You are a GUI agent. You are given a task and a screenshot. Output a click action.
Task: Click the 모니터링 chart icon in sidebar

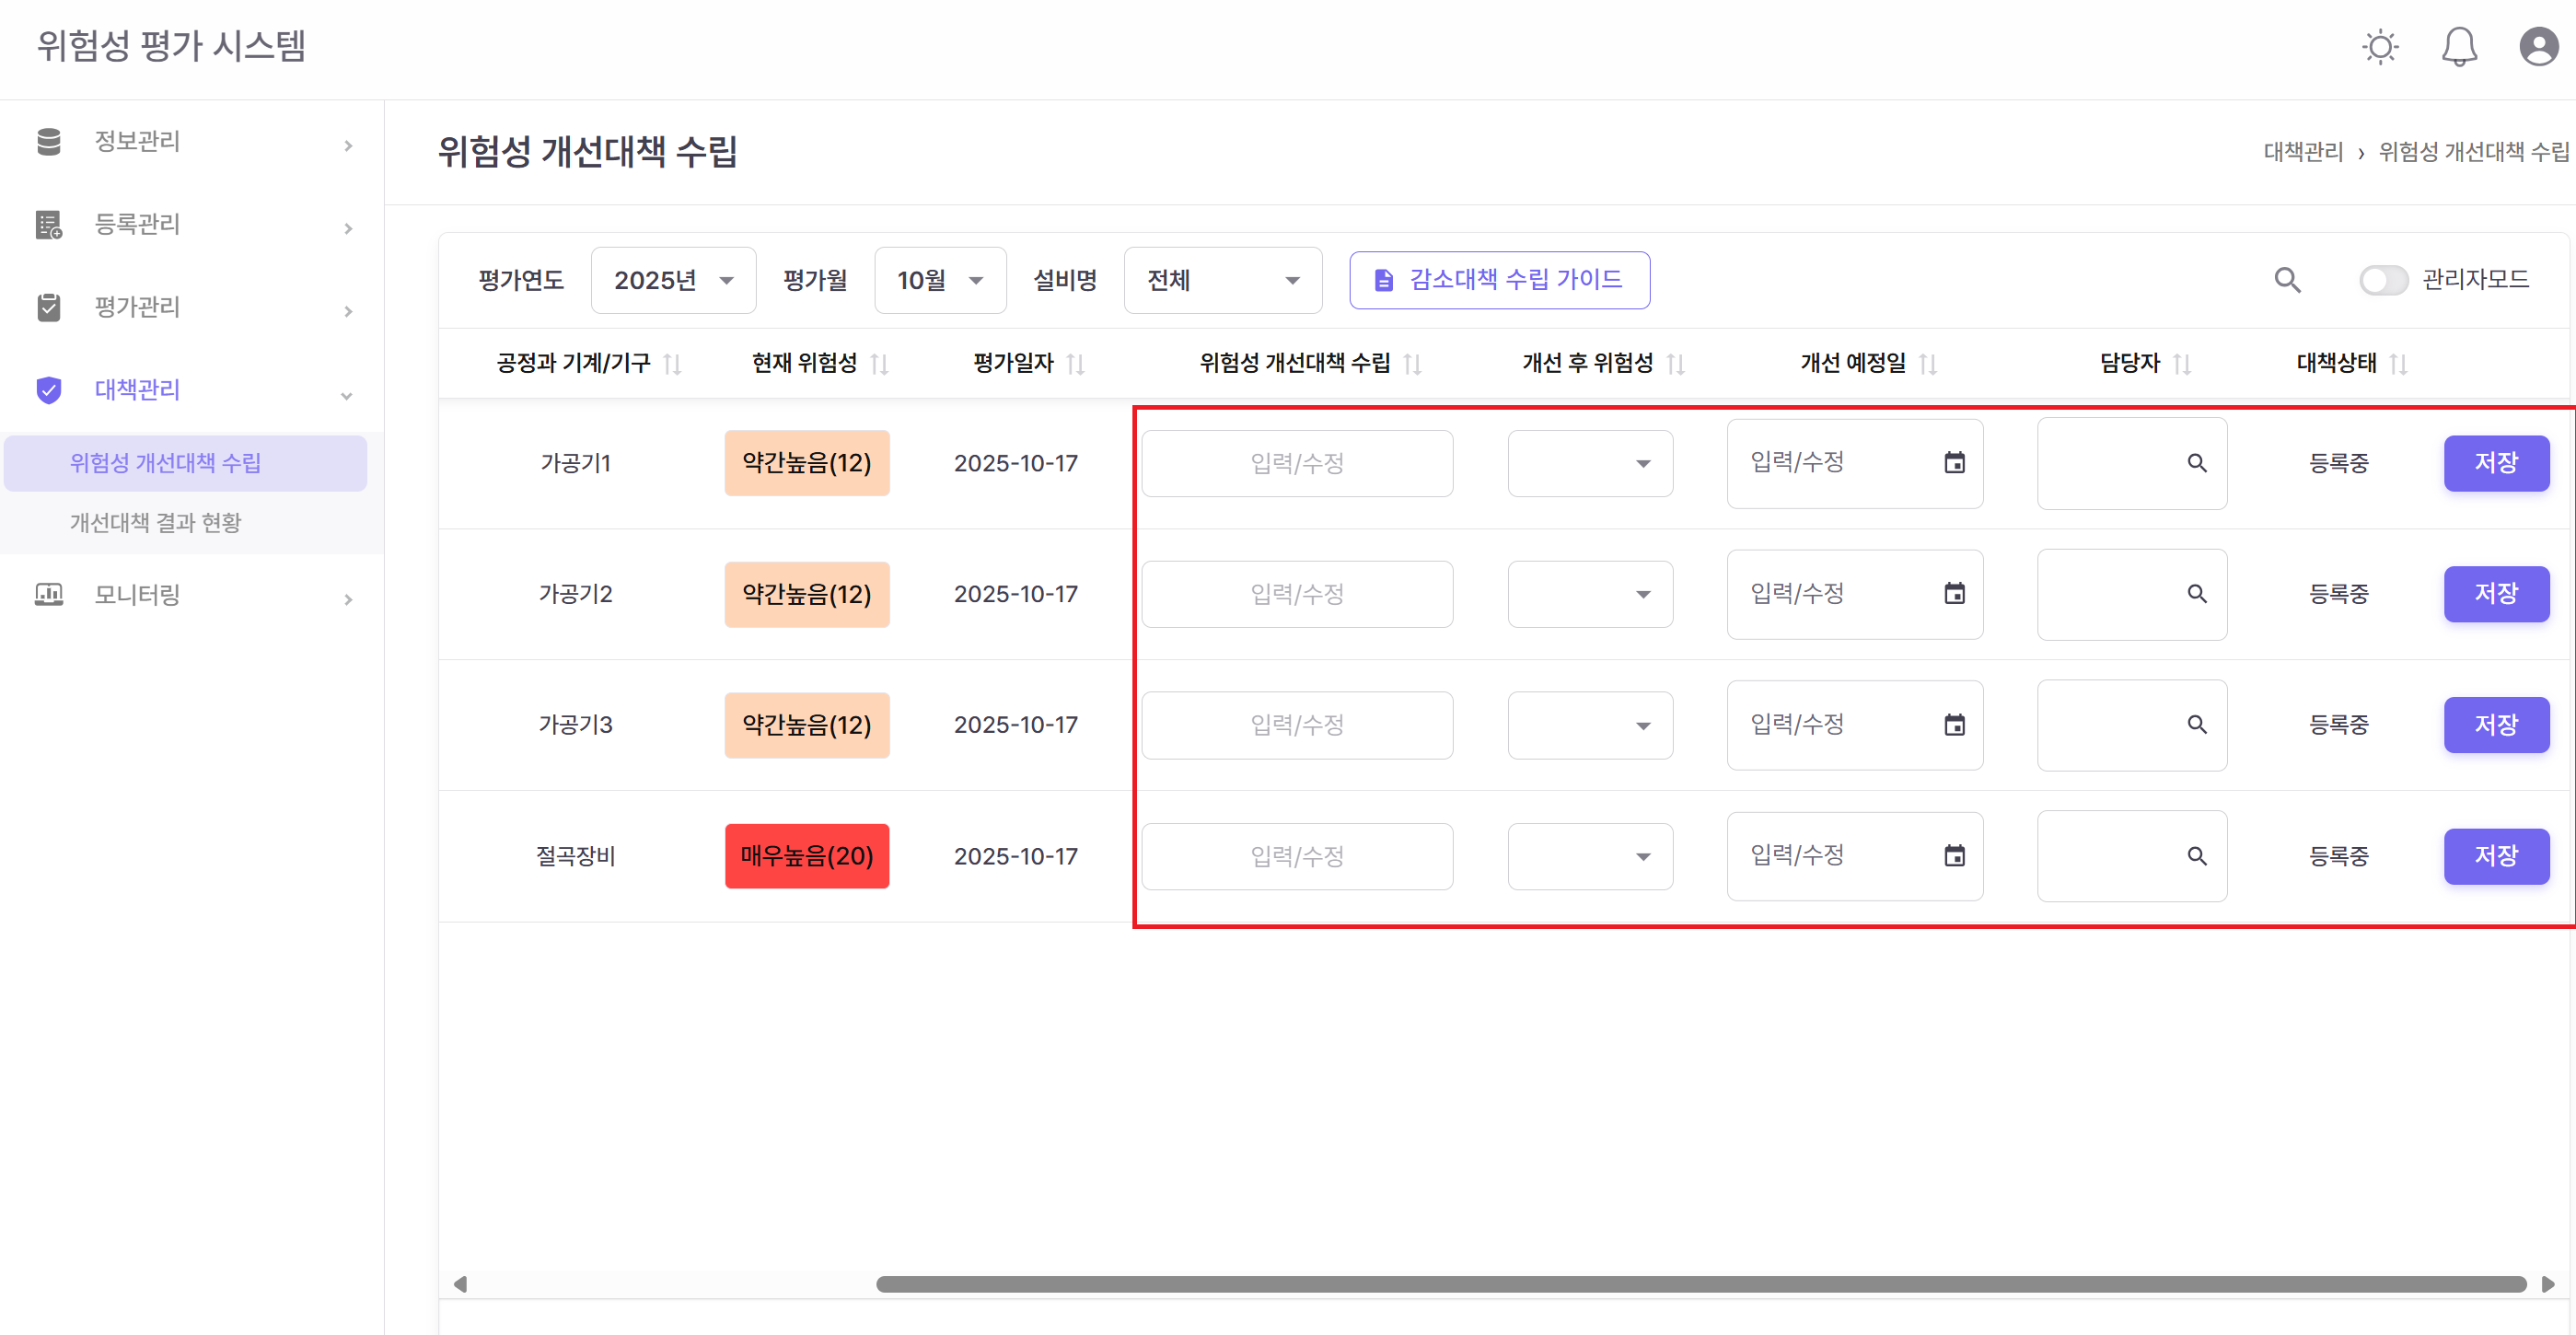pyautogui.click(x=49, y=595)
